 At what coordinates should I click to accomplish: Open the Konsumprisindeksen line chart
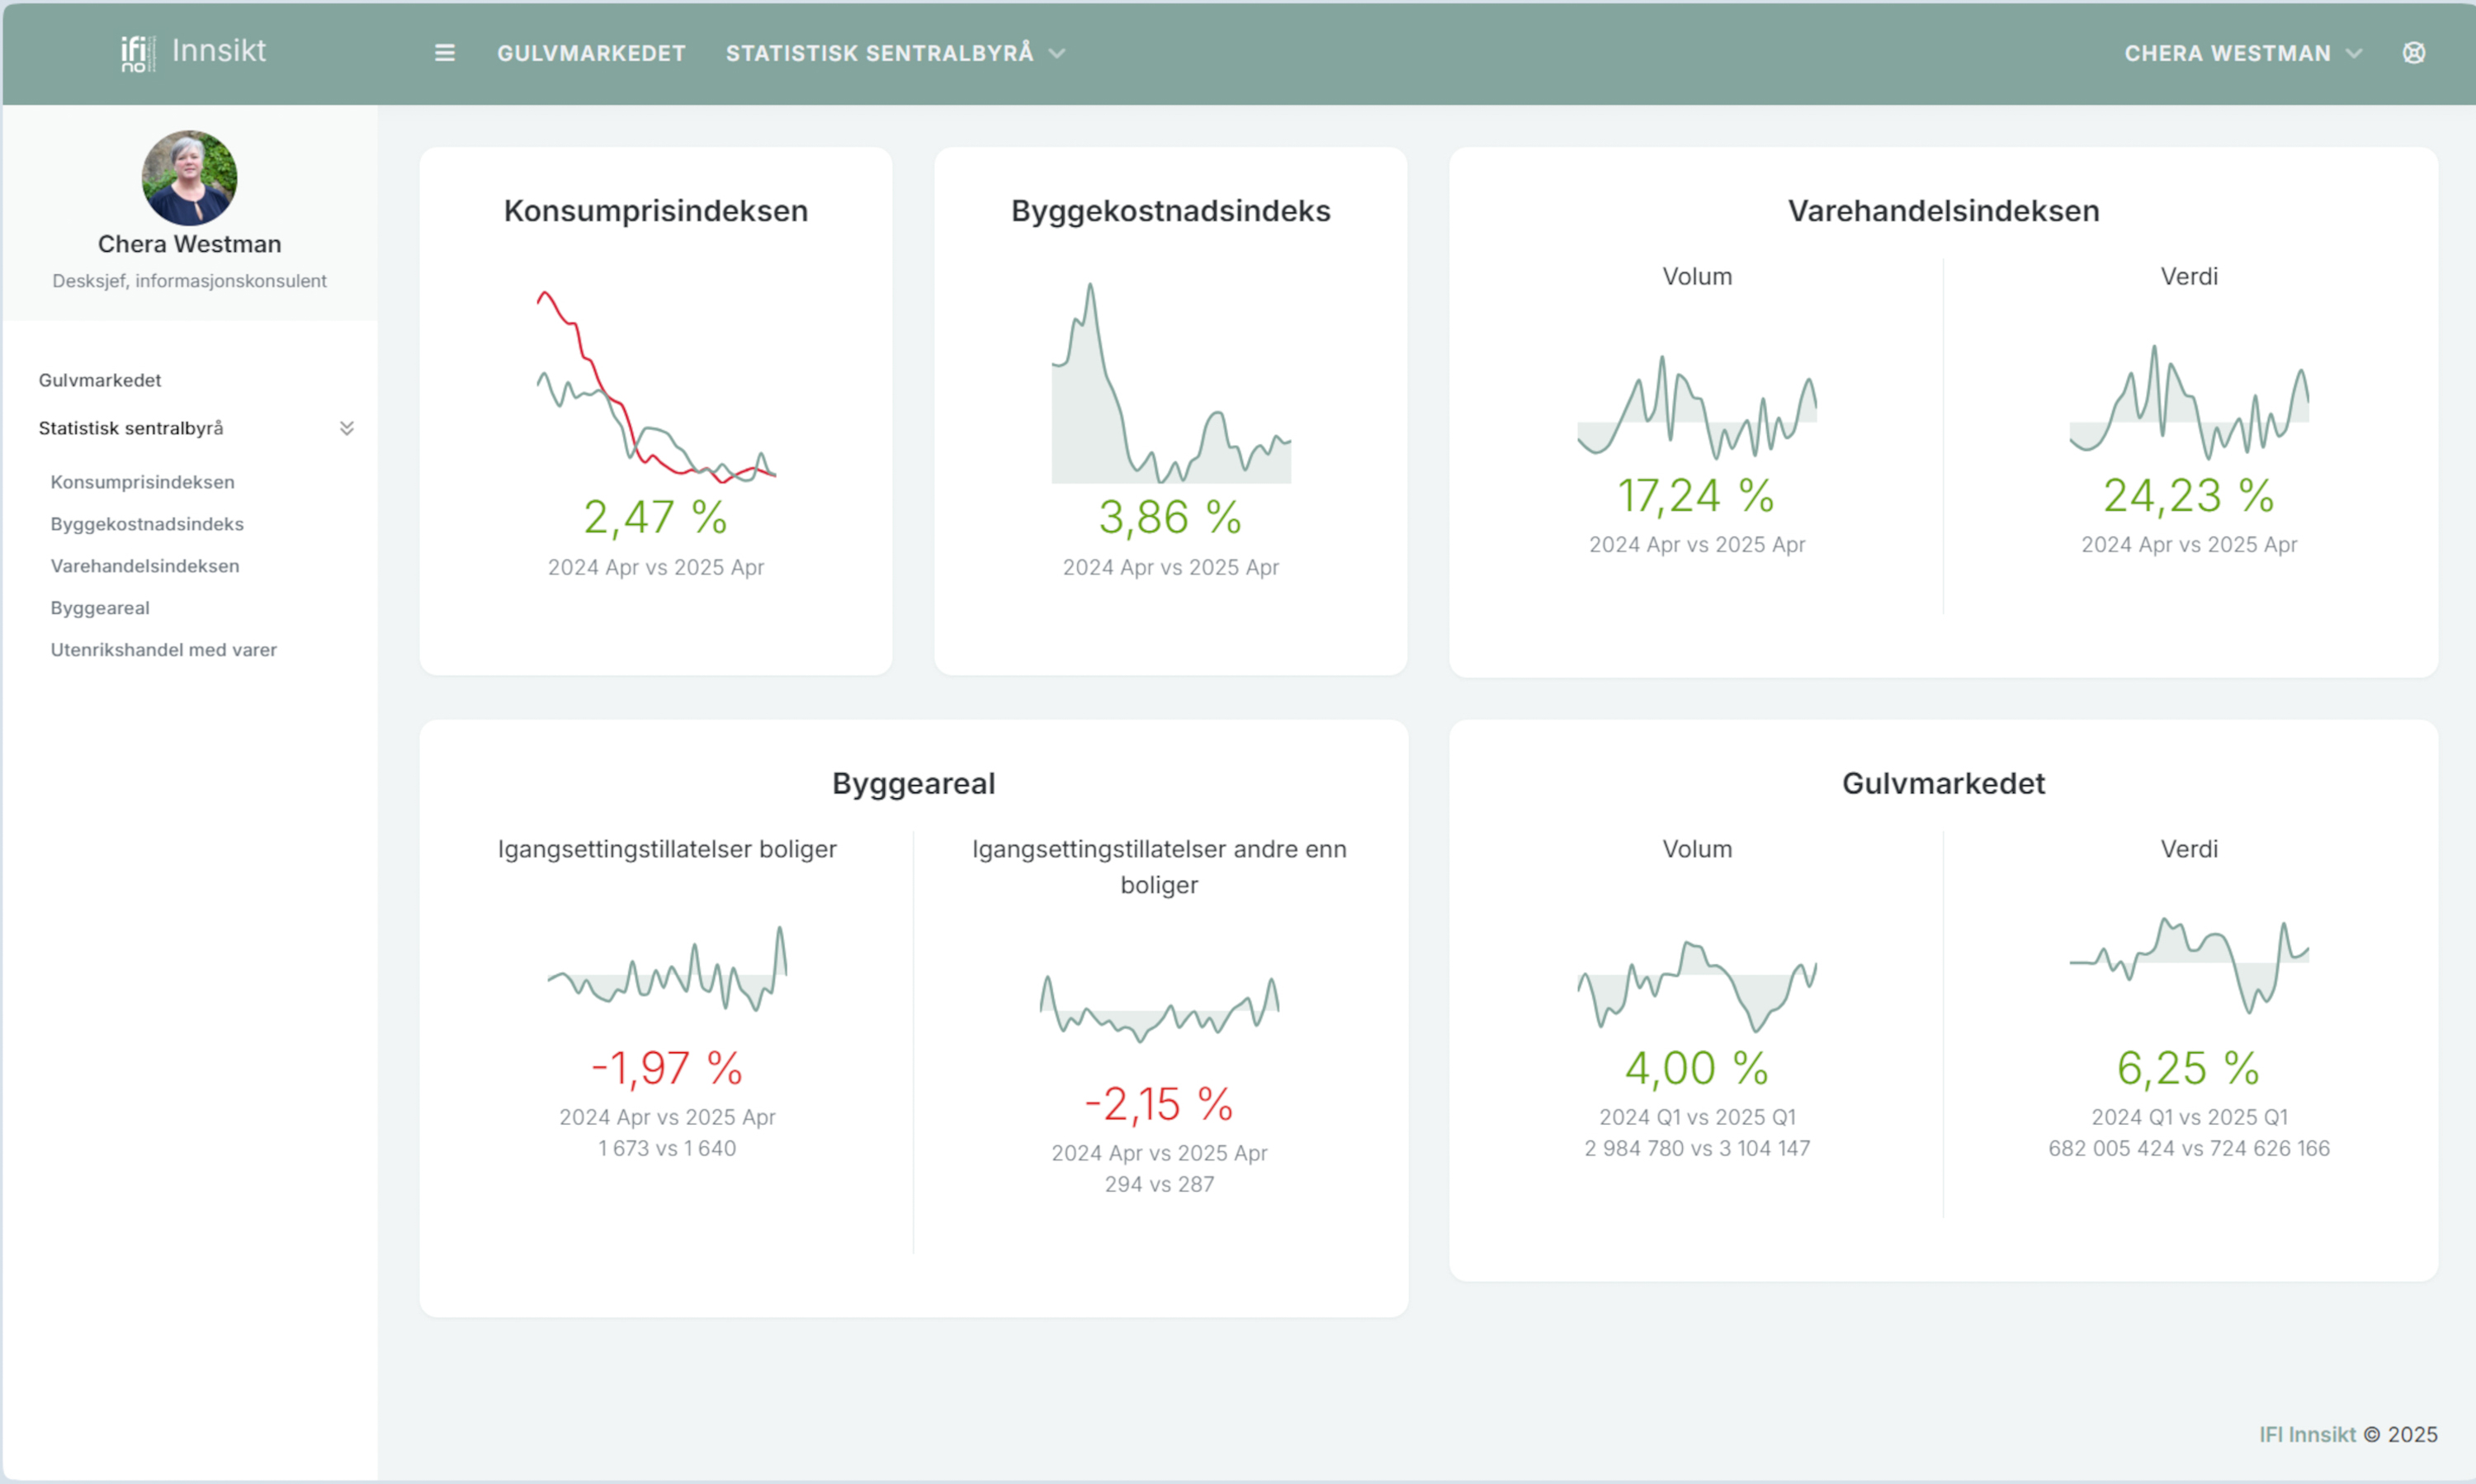pos(656,386)
